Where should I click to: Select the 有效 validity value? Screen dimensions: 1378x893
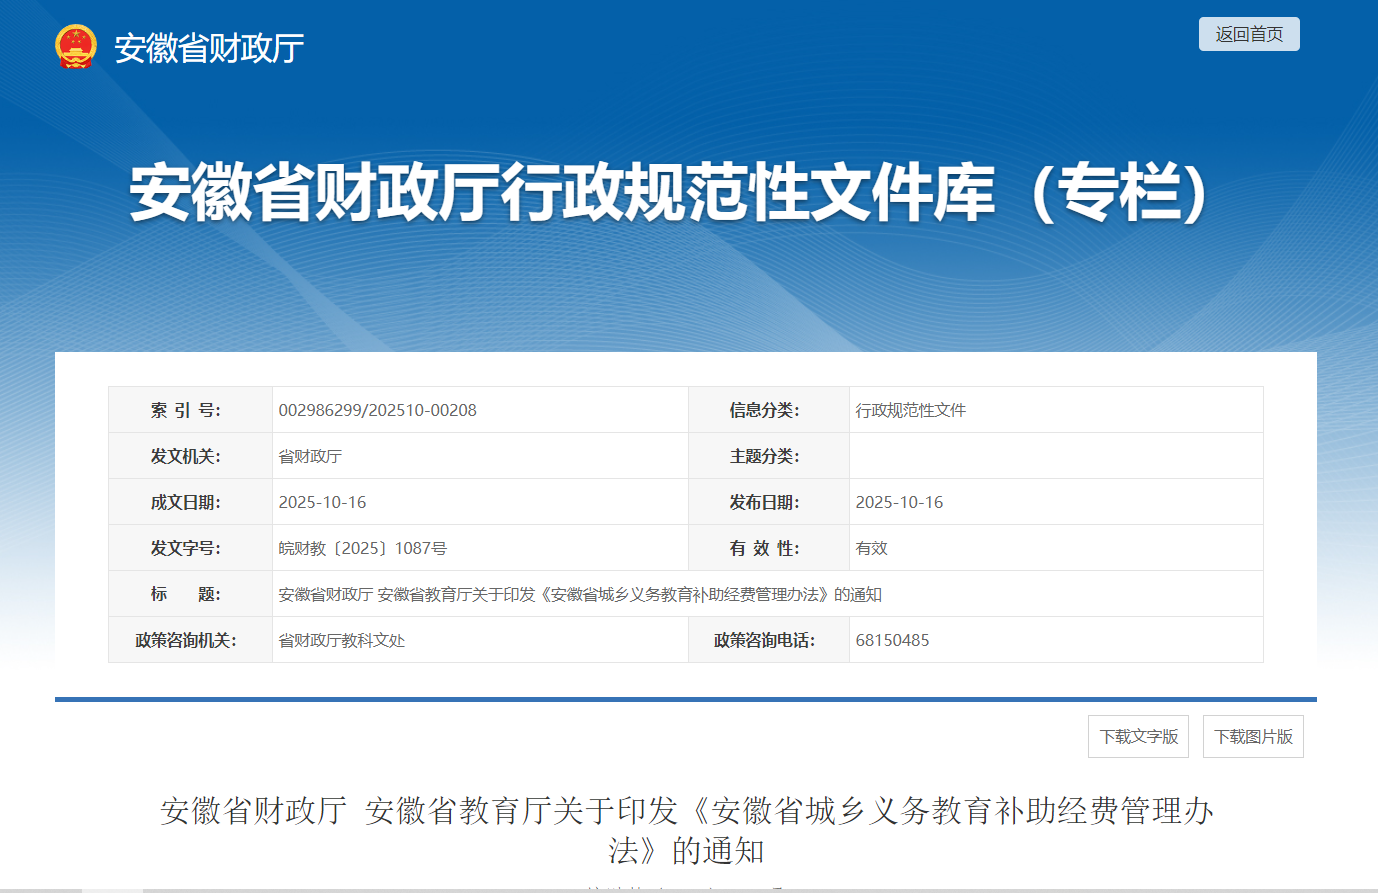click(871, 548)
